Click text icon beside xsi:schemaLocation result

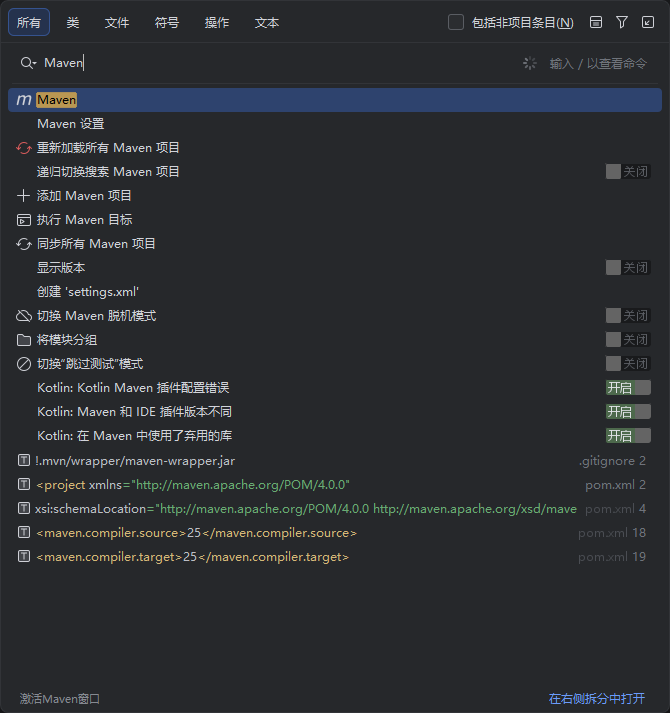click(24, 508)
